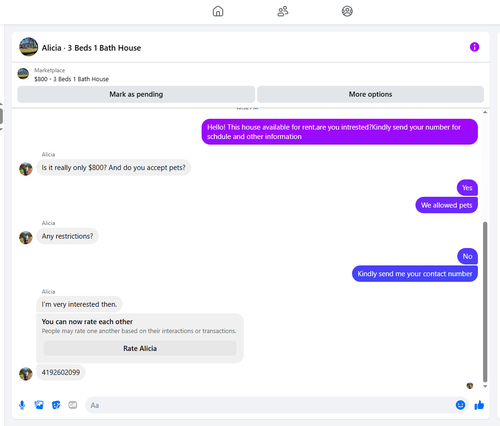500x426 pixels.
Task: Click the 'We allowed pets' message bubble
Action: coord(446,205)
